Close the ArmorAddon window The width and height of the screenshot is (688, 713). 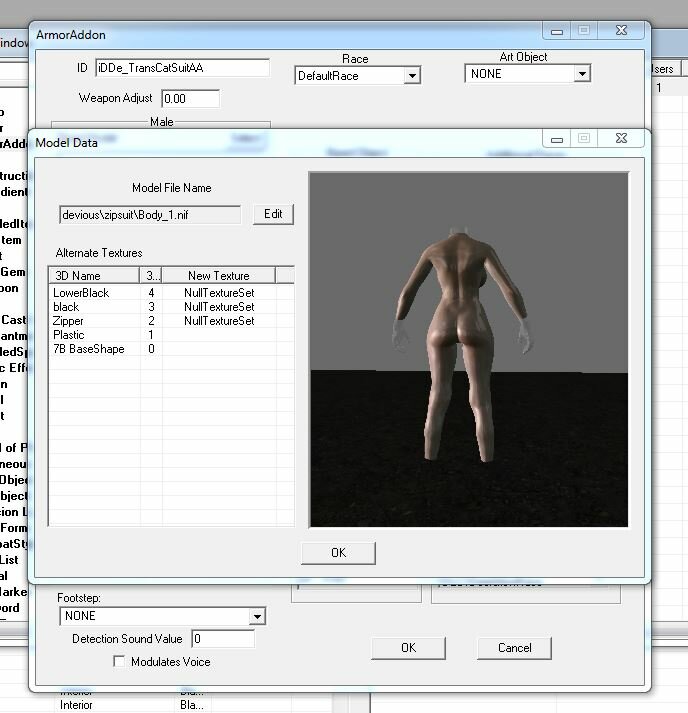(621, 30)
